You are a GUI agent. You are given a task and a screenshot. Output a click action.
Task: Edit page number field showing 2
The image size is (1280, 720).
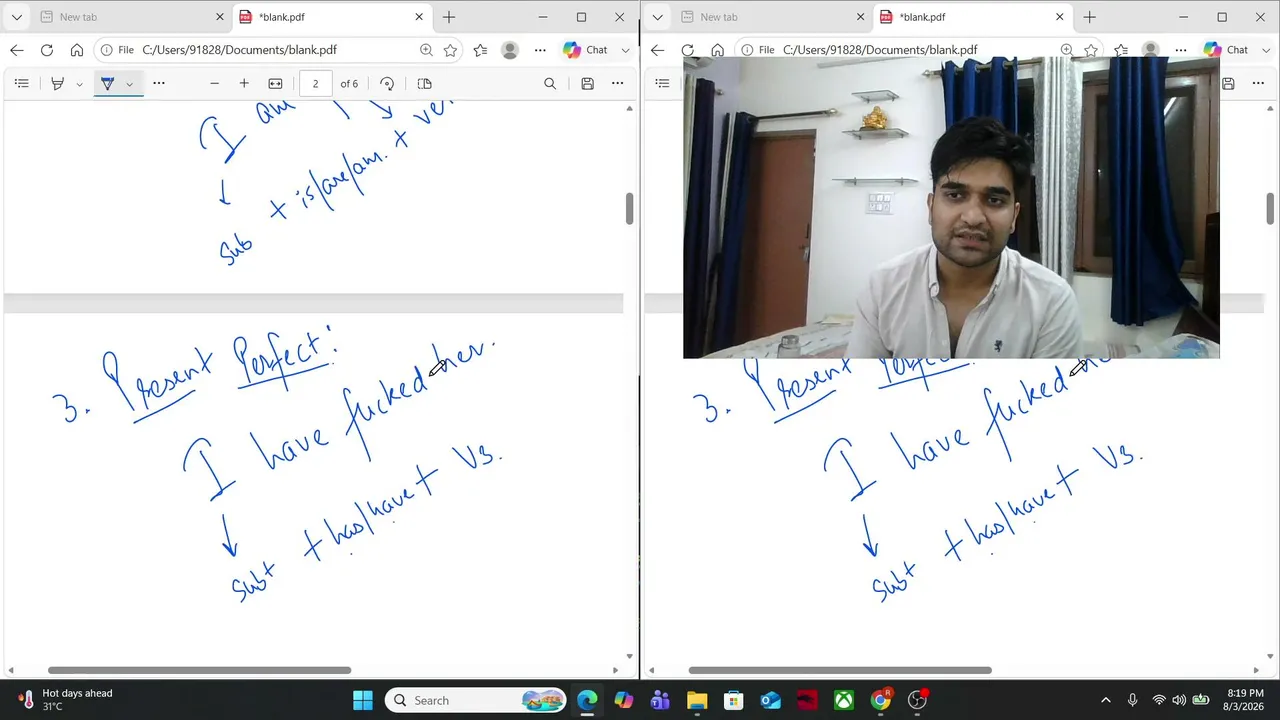[x=315, y=84]
